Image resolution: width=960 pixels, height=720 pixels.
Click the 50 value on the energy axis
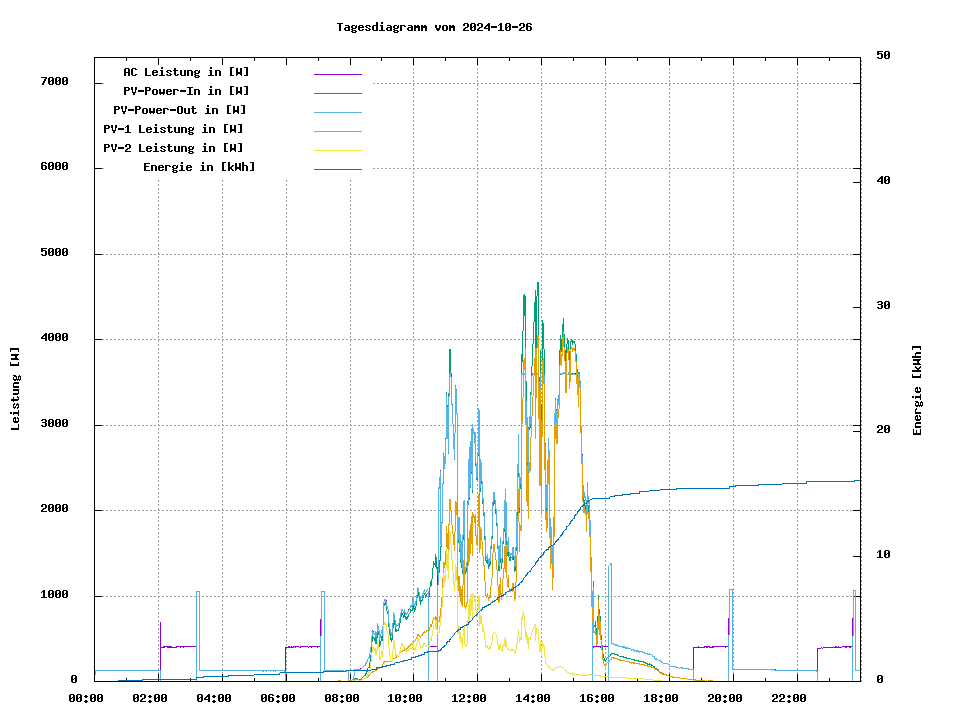883,56
